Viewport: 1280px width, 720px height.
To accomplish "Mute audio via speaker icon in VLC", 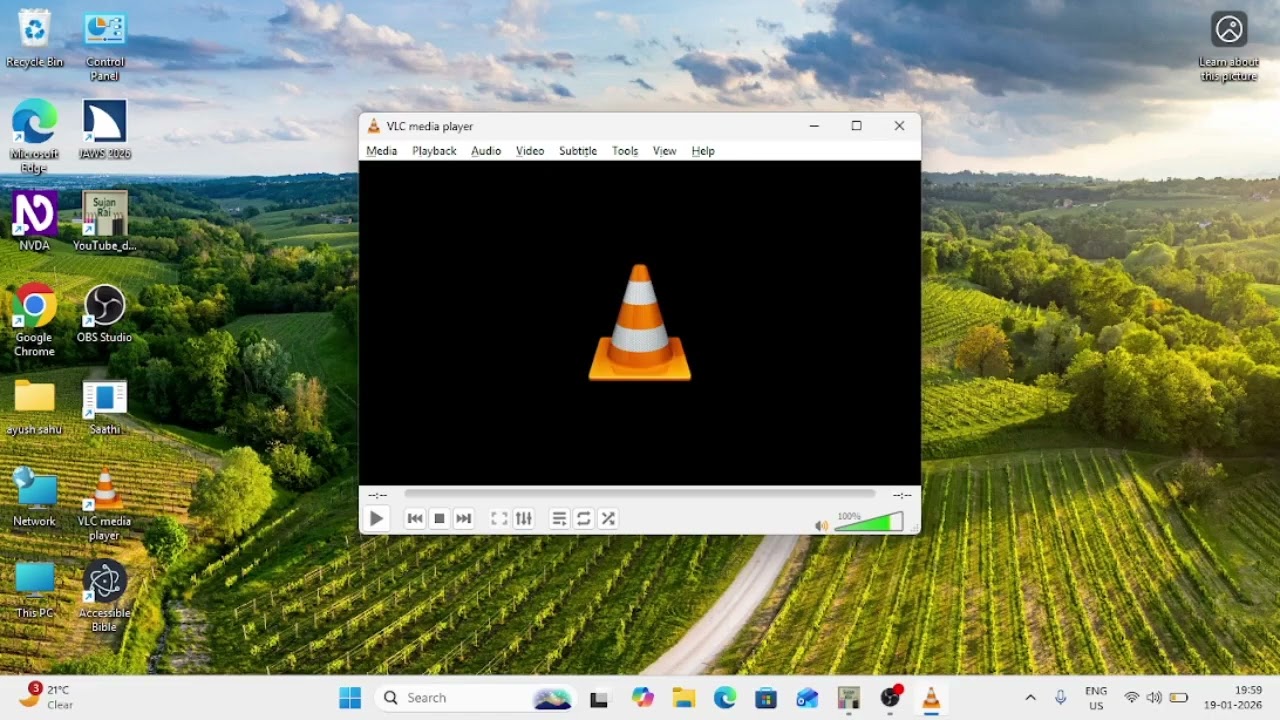I will (821, 525).
